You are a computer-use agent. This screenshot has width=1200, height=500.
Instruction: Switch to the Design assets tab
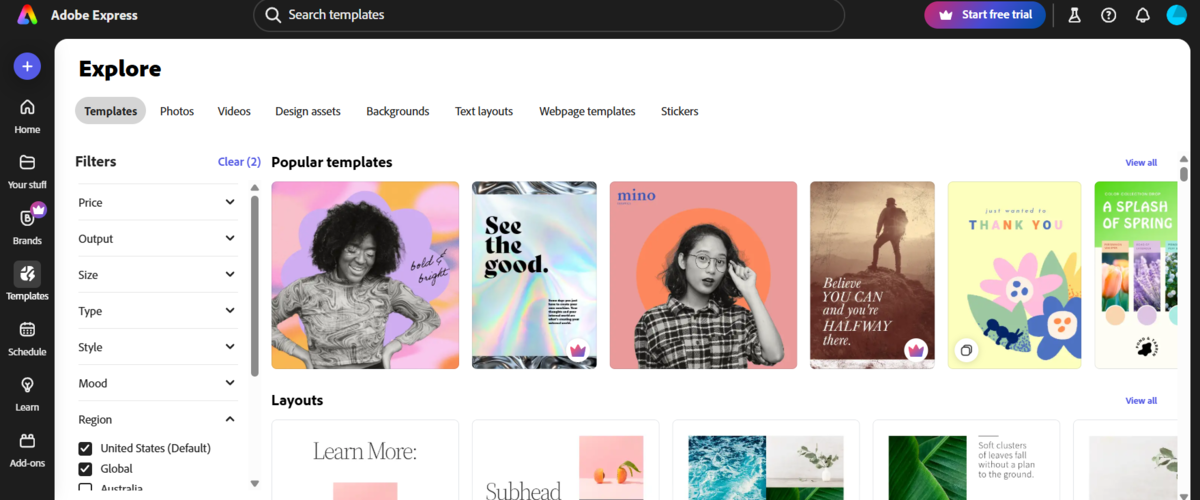tap(307, 111)
